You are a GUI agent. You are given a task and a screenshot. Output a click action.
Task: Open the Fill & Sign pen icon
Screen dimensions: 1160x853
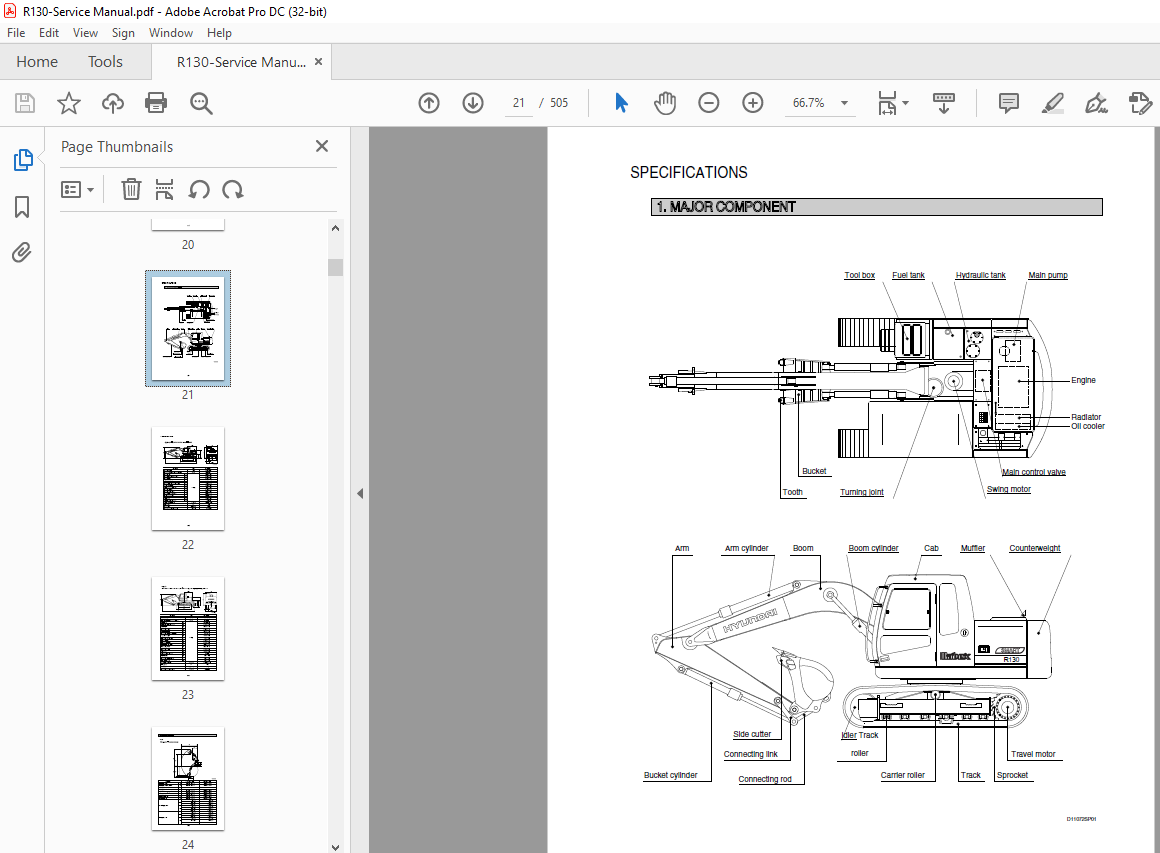pyautogui.click(x=1096, y=103)
